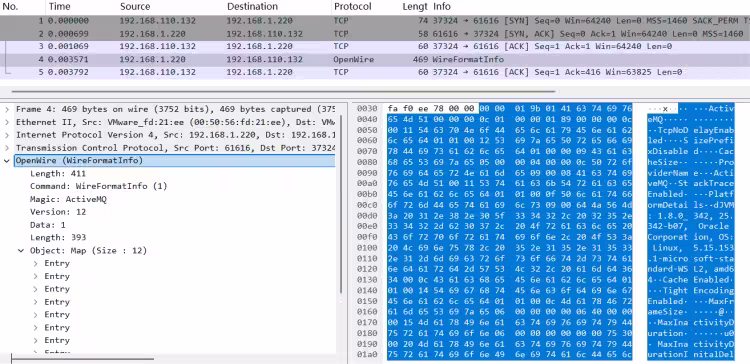
Task: Select the Version: 12 field
Action: [x=58, y=212]
